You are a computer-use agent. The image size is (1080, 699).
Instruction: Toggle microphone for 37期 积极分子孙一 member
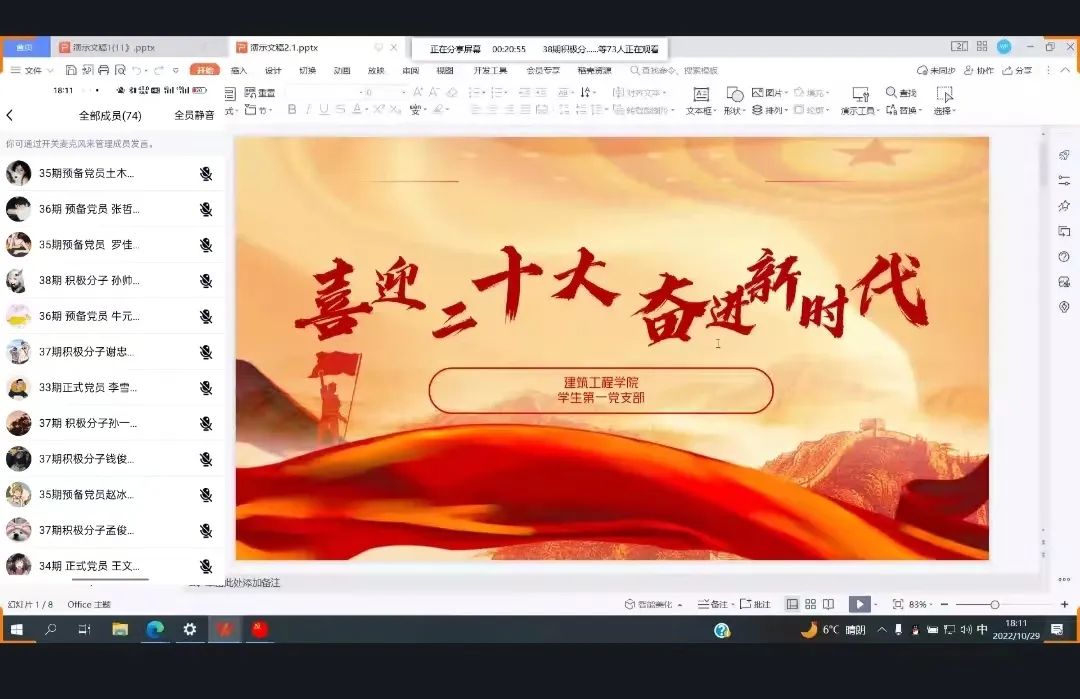(x=206, y=424)
